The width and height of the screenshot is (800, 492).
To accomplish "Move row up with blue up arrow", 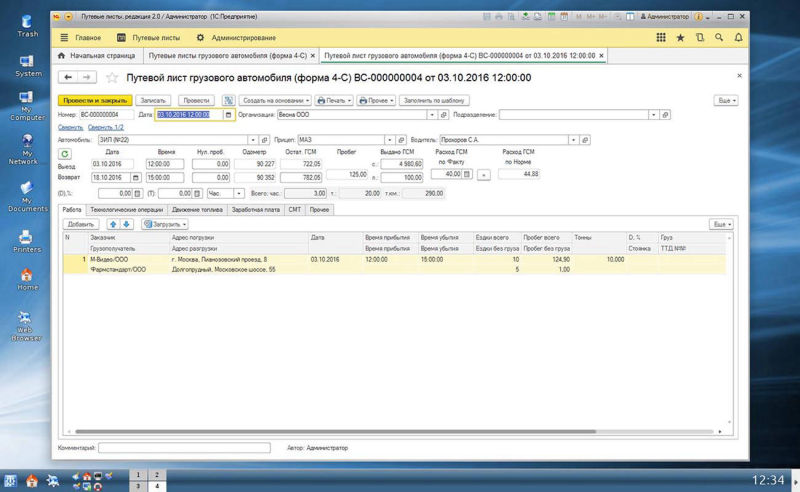I will (112, 224).
